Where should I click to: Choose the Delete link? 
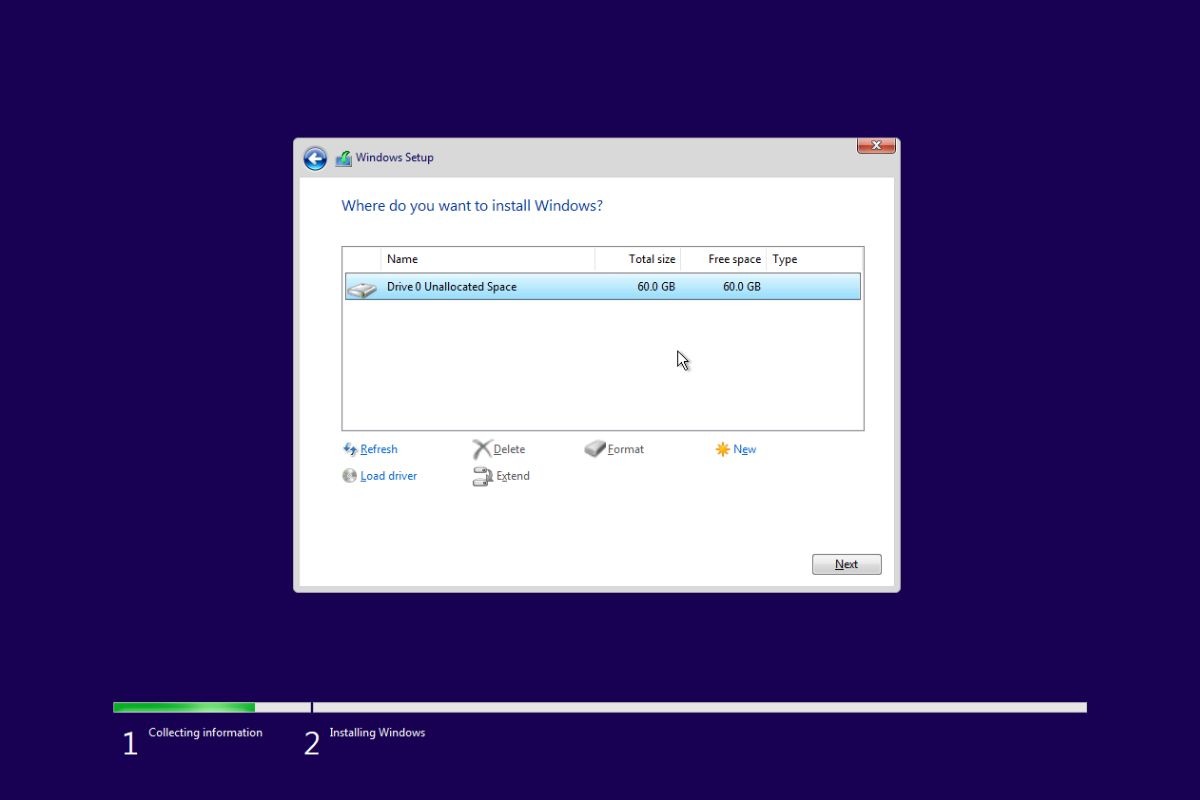click(x=509, y=449)
